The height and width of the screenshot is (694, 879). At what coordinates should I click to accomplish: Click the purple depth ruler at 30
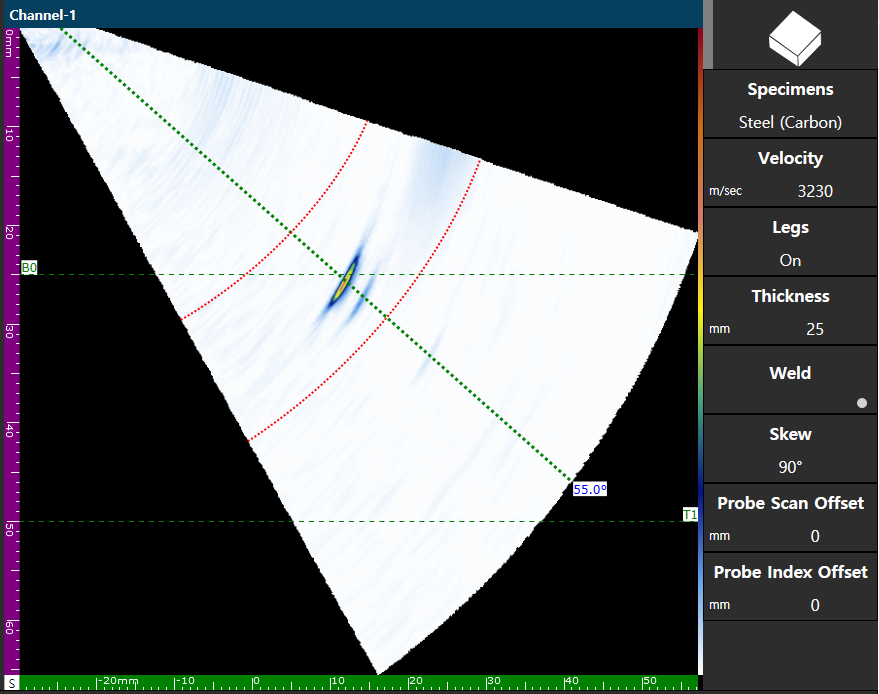click(x=12, y=331)
